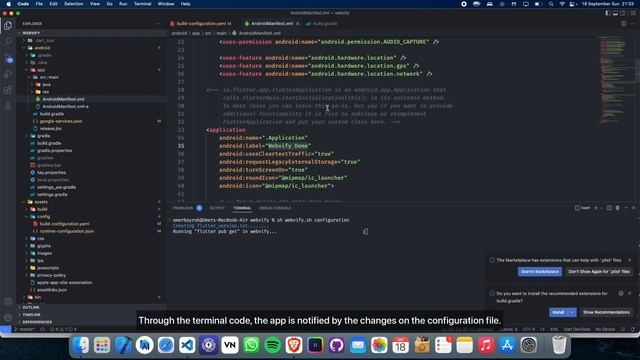Image resolution: width=640 pixels, height=360 pixels.
Task: Dismiss the Marketplace plist notification
Action: tap(629, 260)
